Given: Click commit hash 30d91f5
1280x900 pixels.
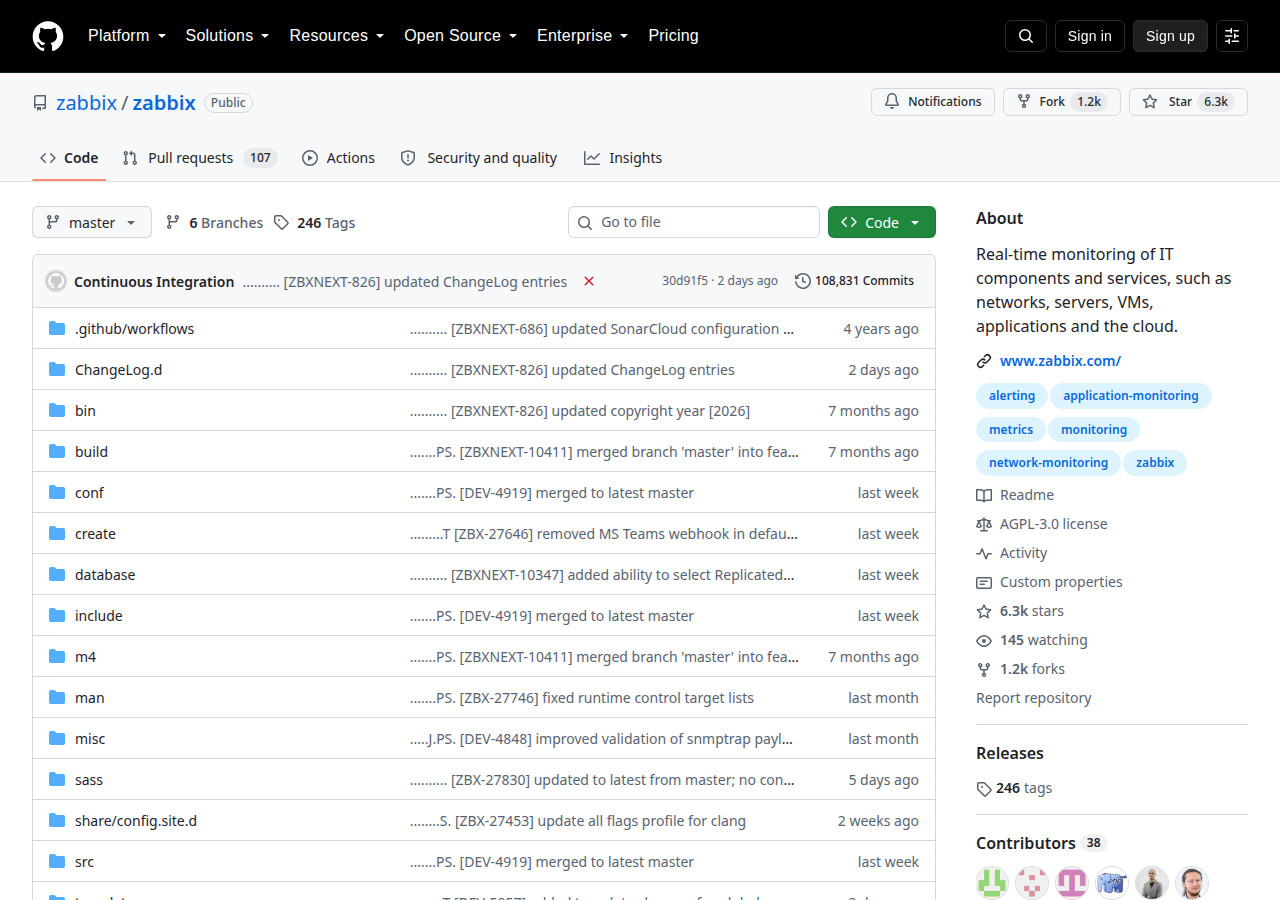Looking at the screenshot, I should tap(685, 281).
